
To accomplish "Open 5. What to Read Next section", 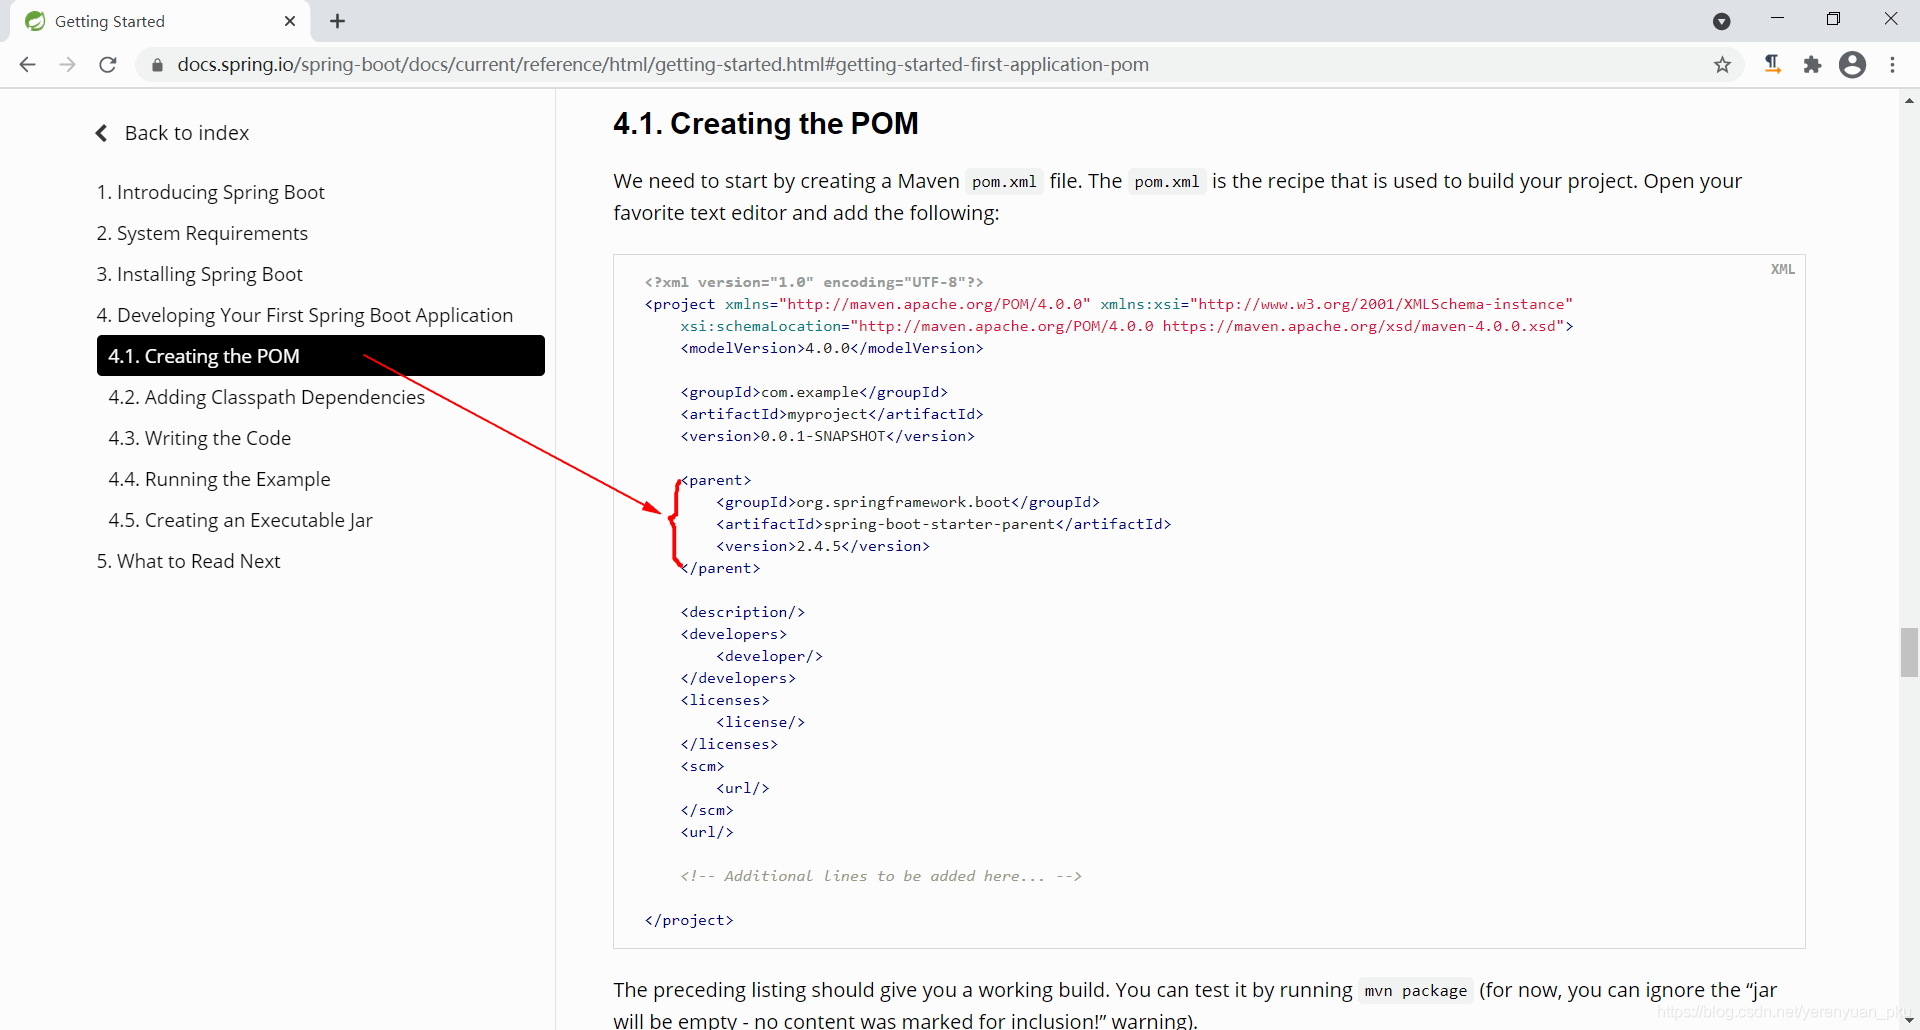I will click(x=188, y=561).
